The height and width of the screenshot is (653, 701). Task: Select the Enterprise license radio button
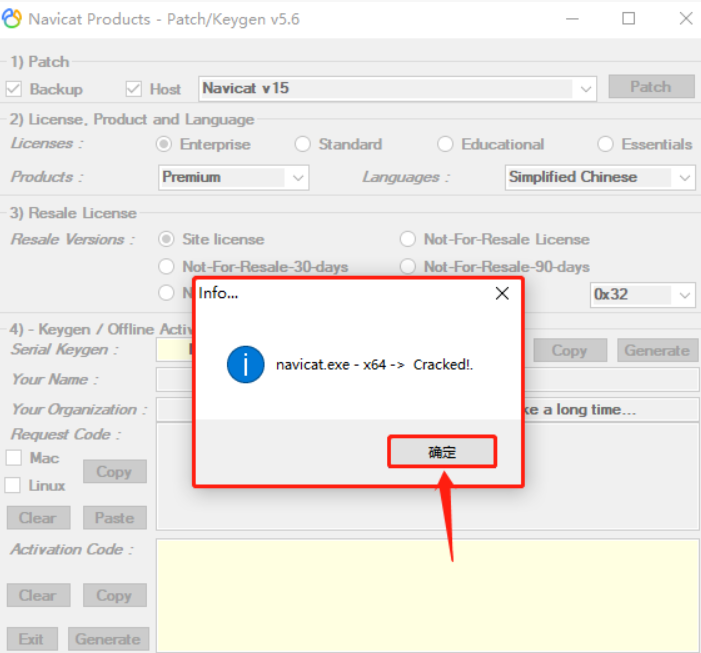[164, 144]
